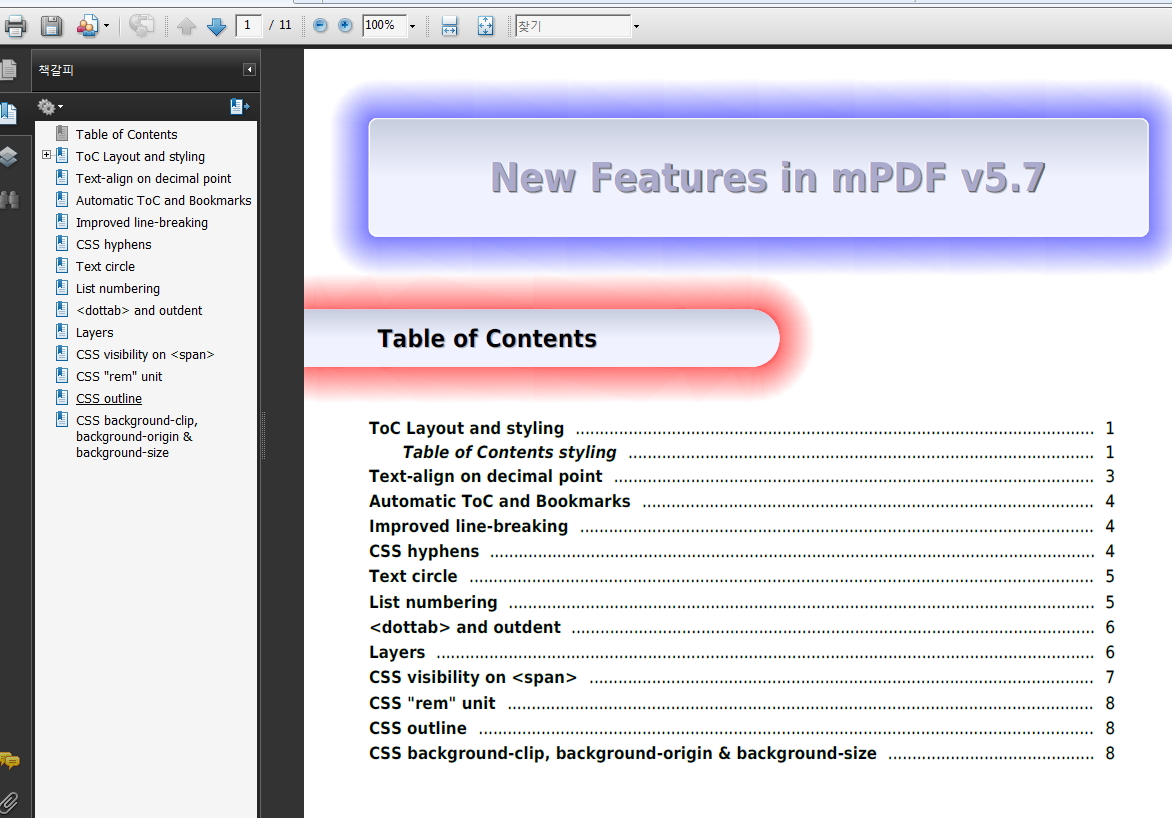Select the CSS "rem" unit bookmark
The width and height of the screenshot is (1172, 818).
(x=118, y=377)
